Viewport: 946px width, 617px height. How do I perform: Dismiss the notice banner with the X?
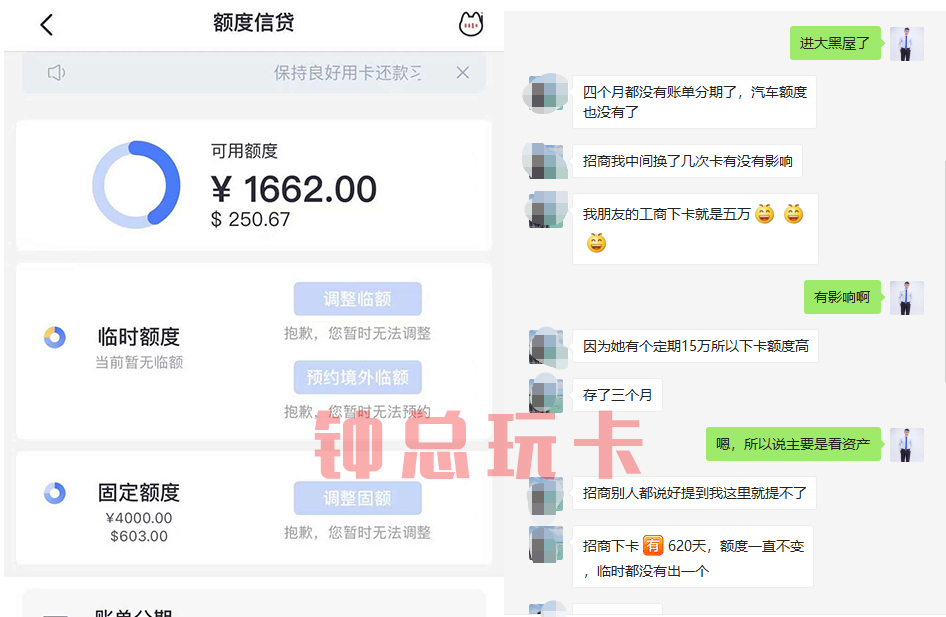463,73
